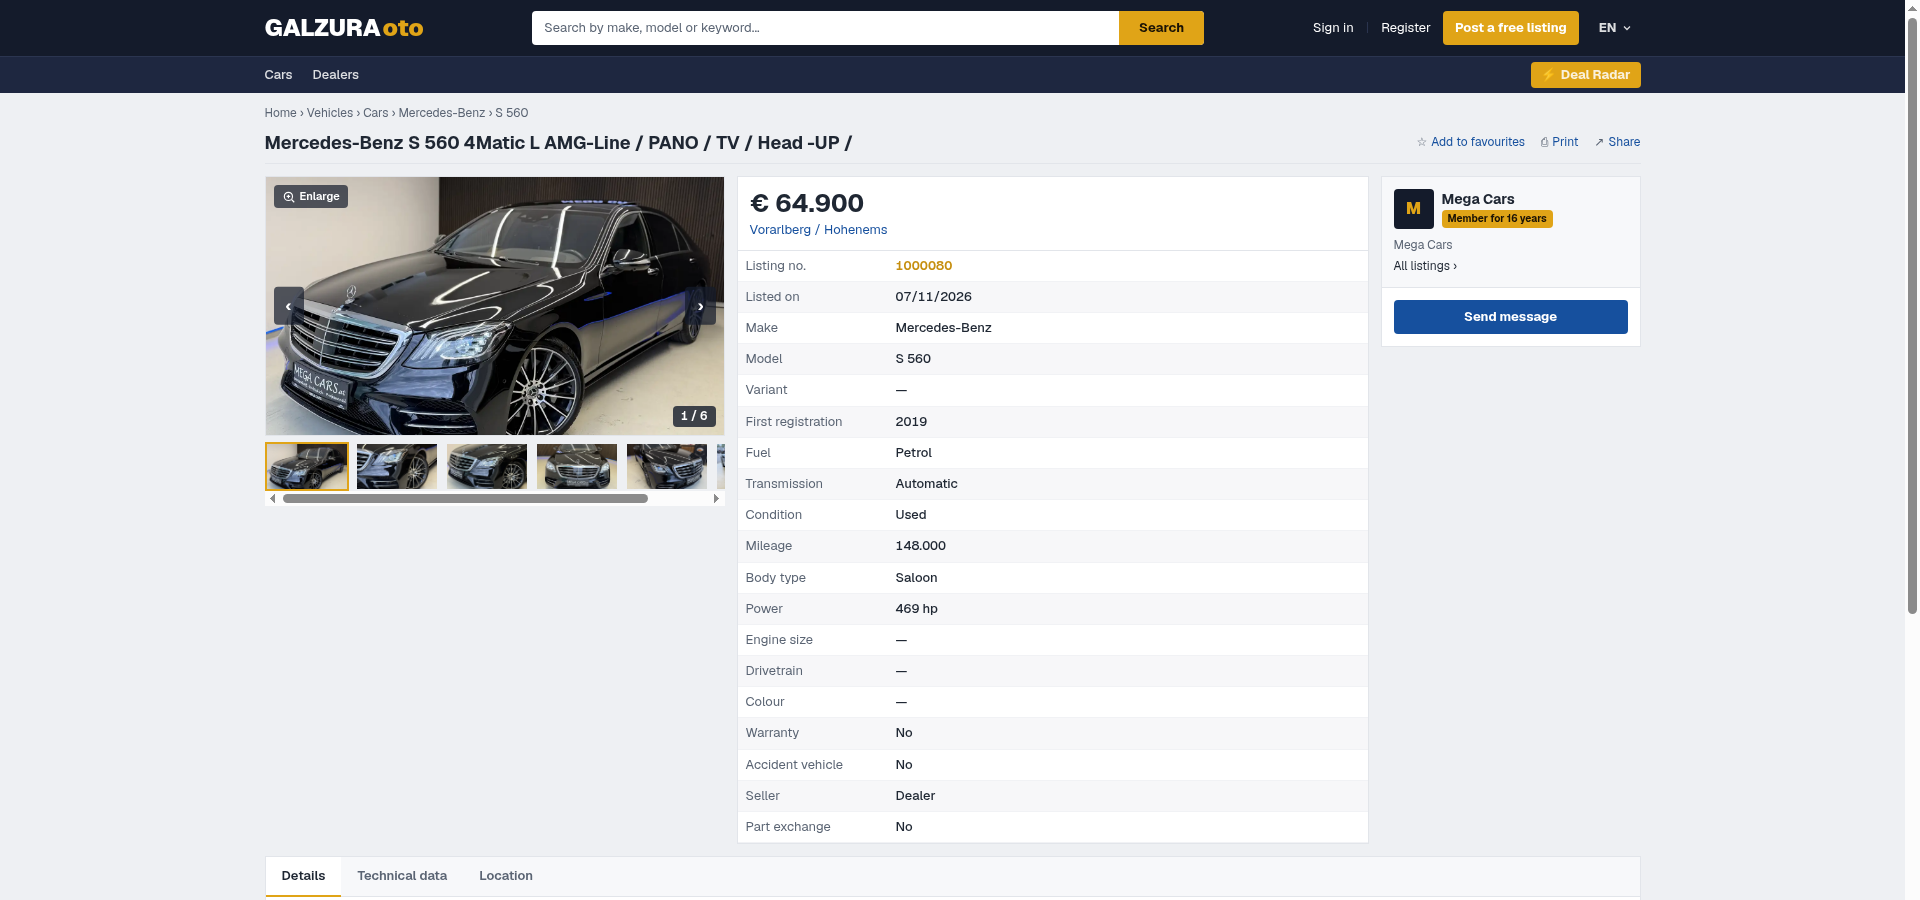1920x900 pixels.
Task: Focus the search input field
Action: [825, 28]
